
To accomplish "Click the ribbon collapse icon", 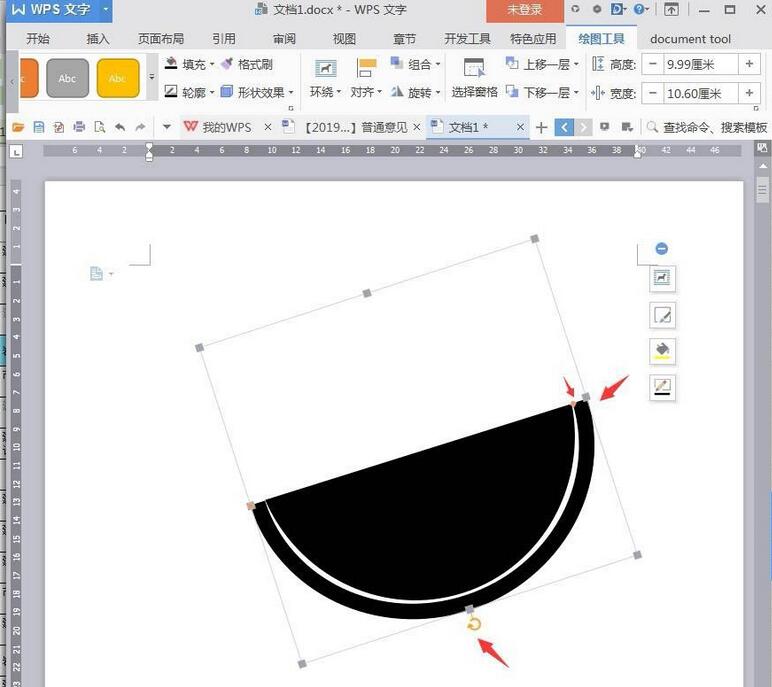I will click(671, 9).
